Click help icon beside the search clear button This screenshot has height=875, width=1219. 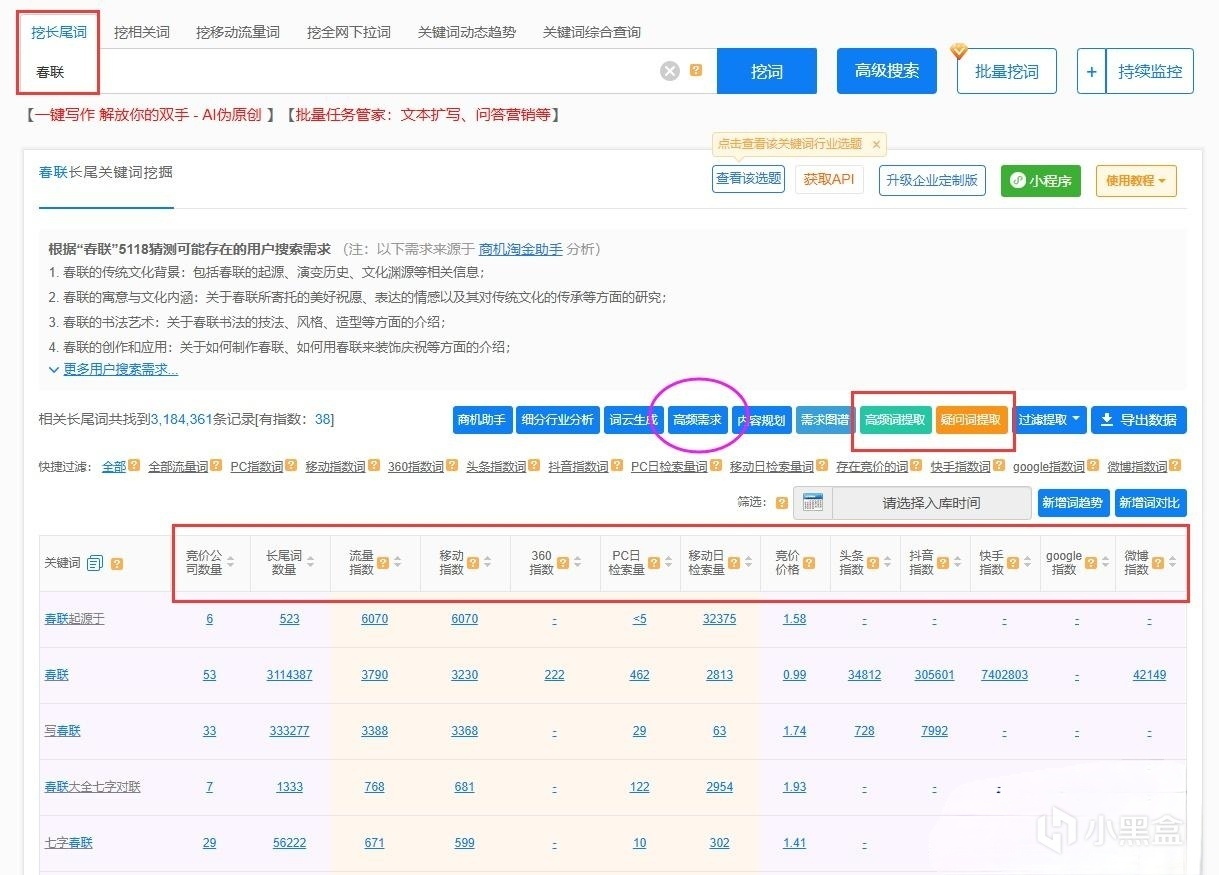coord(696,71)
